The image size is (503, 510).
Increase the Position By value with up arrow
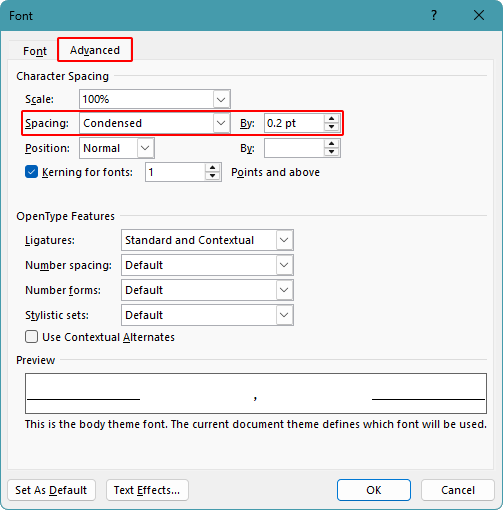coord(331,144)
